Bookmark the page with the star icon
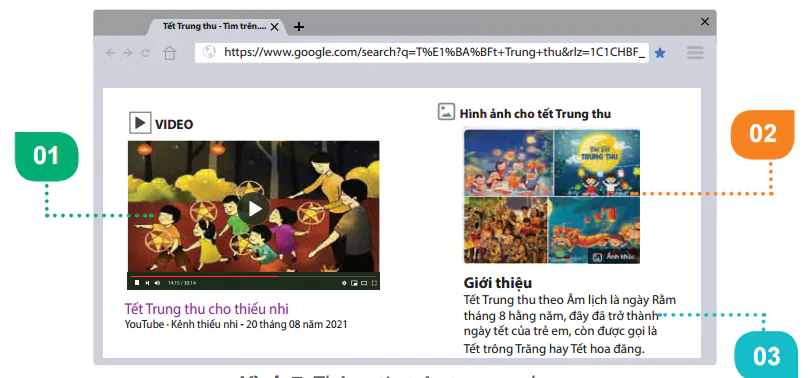The height and width of the screenshot is (378, 811). [x=660, y=53]
